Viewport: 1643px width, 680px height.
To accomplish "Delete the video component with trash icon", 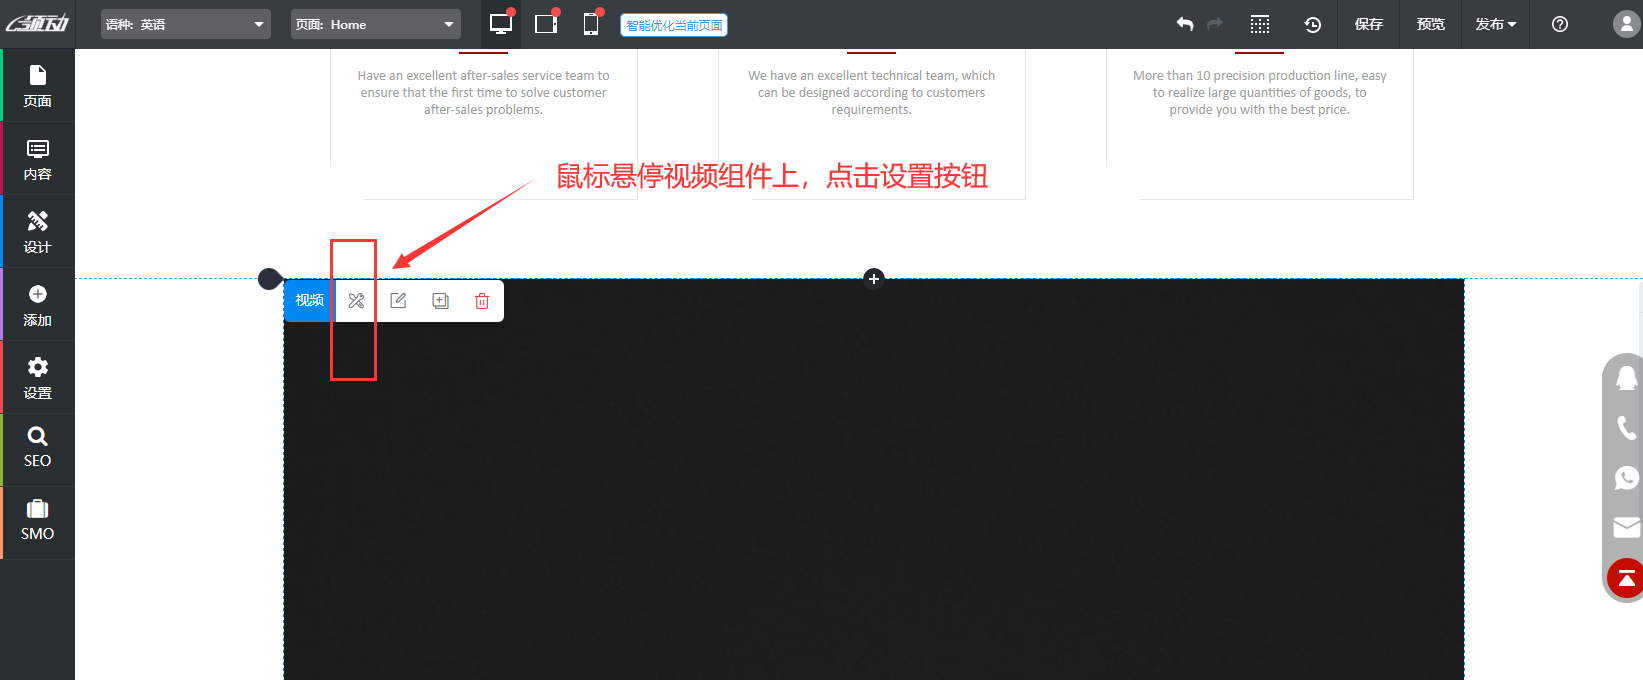I will click(482, 301).
